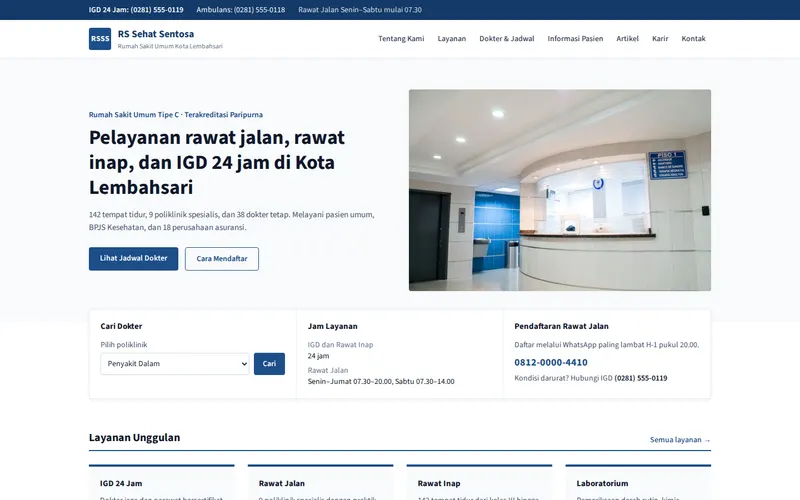Click the IGD 24 Jam phone in top bar
The height and width of the screenshot is (500, 800).
136,10
